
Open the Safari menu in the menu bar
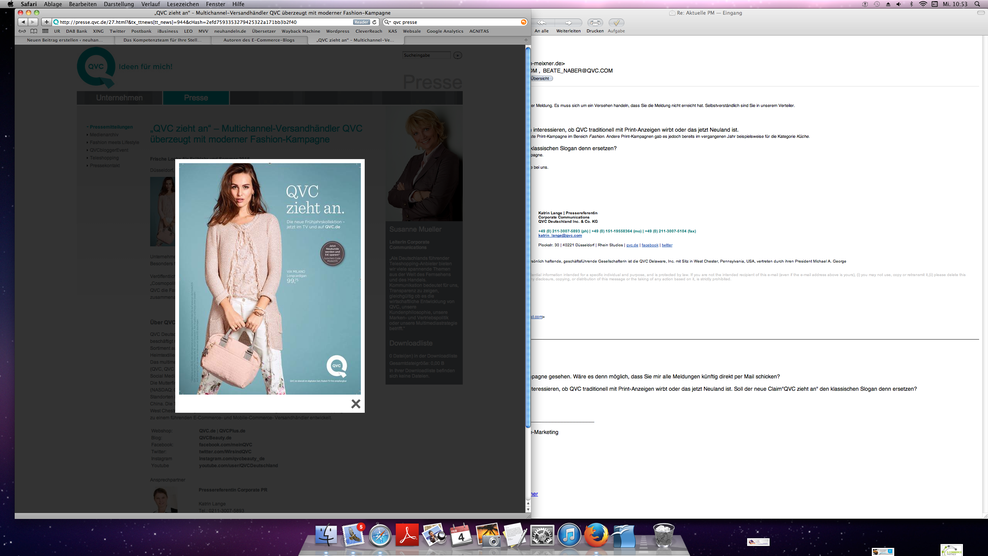tap(28, 4)
